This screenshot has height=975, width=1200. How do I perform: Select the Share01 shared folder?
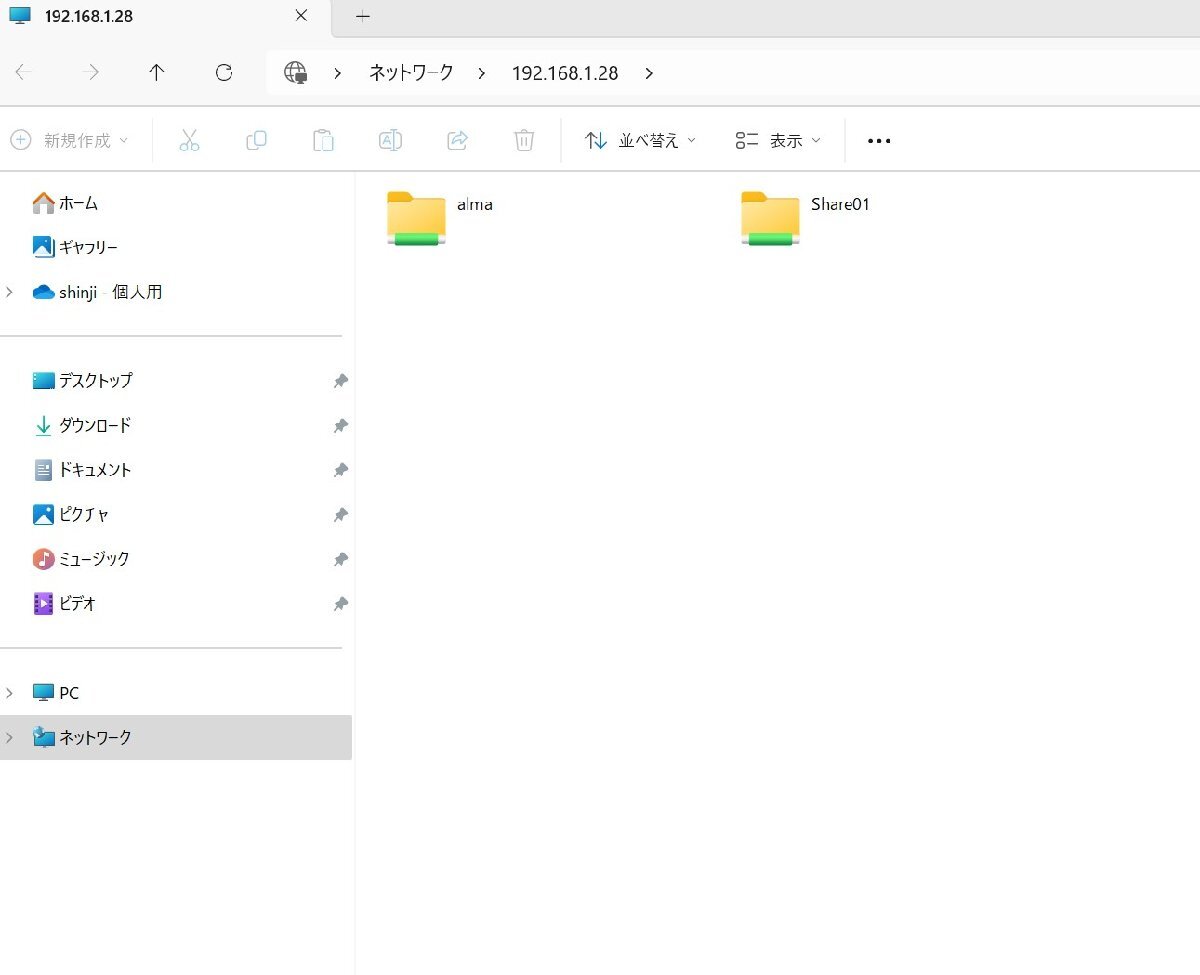pos(806,217)
